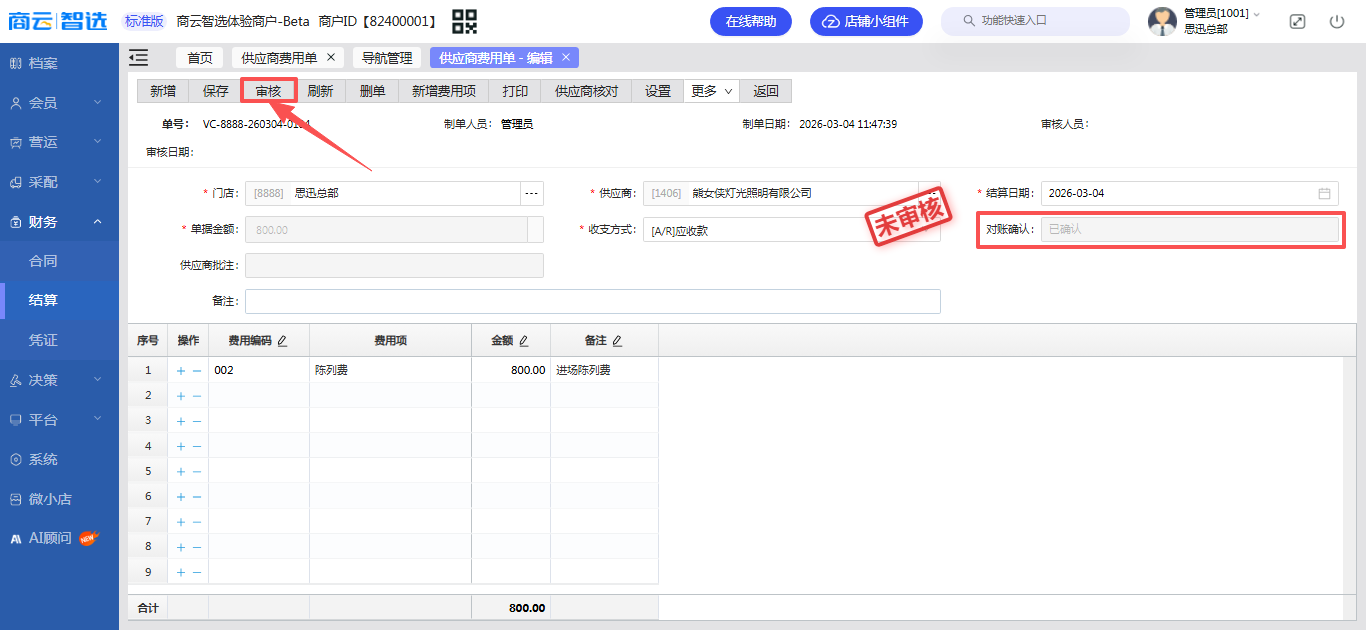Click the plus icon in row 1
The height and width of the screenshot is (630, 1366).
pos(181,370)
